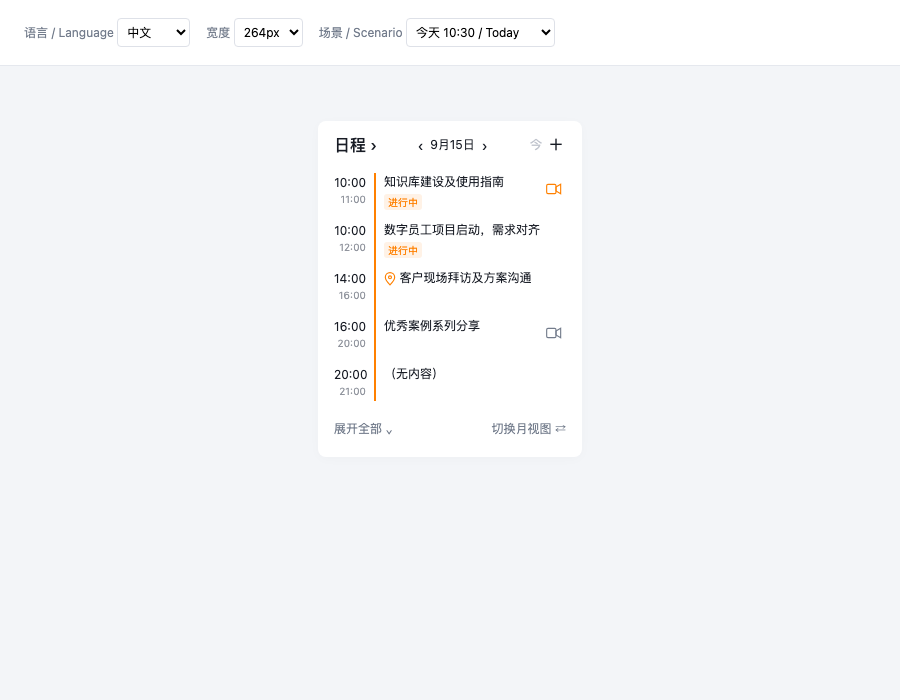This screenshot has width=900, height=700.
Task: Open the 场景 / Scenario dropdown
Action: [x=480, y=33]
